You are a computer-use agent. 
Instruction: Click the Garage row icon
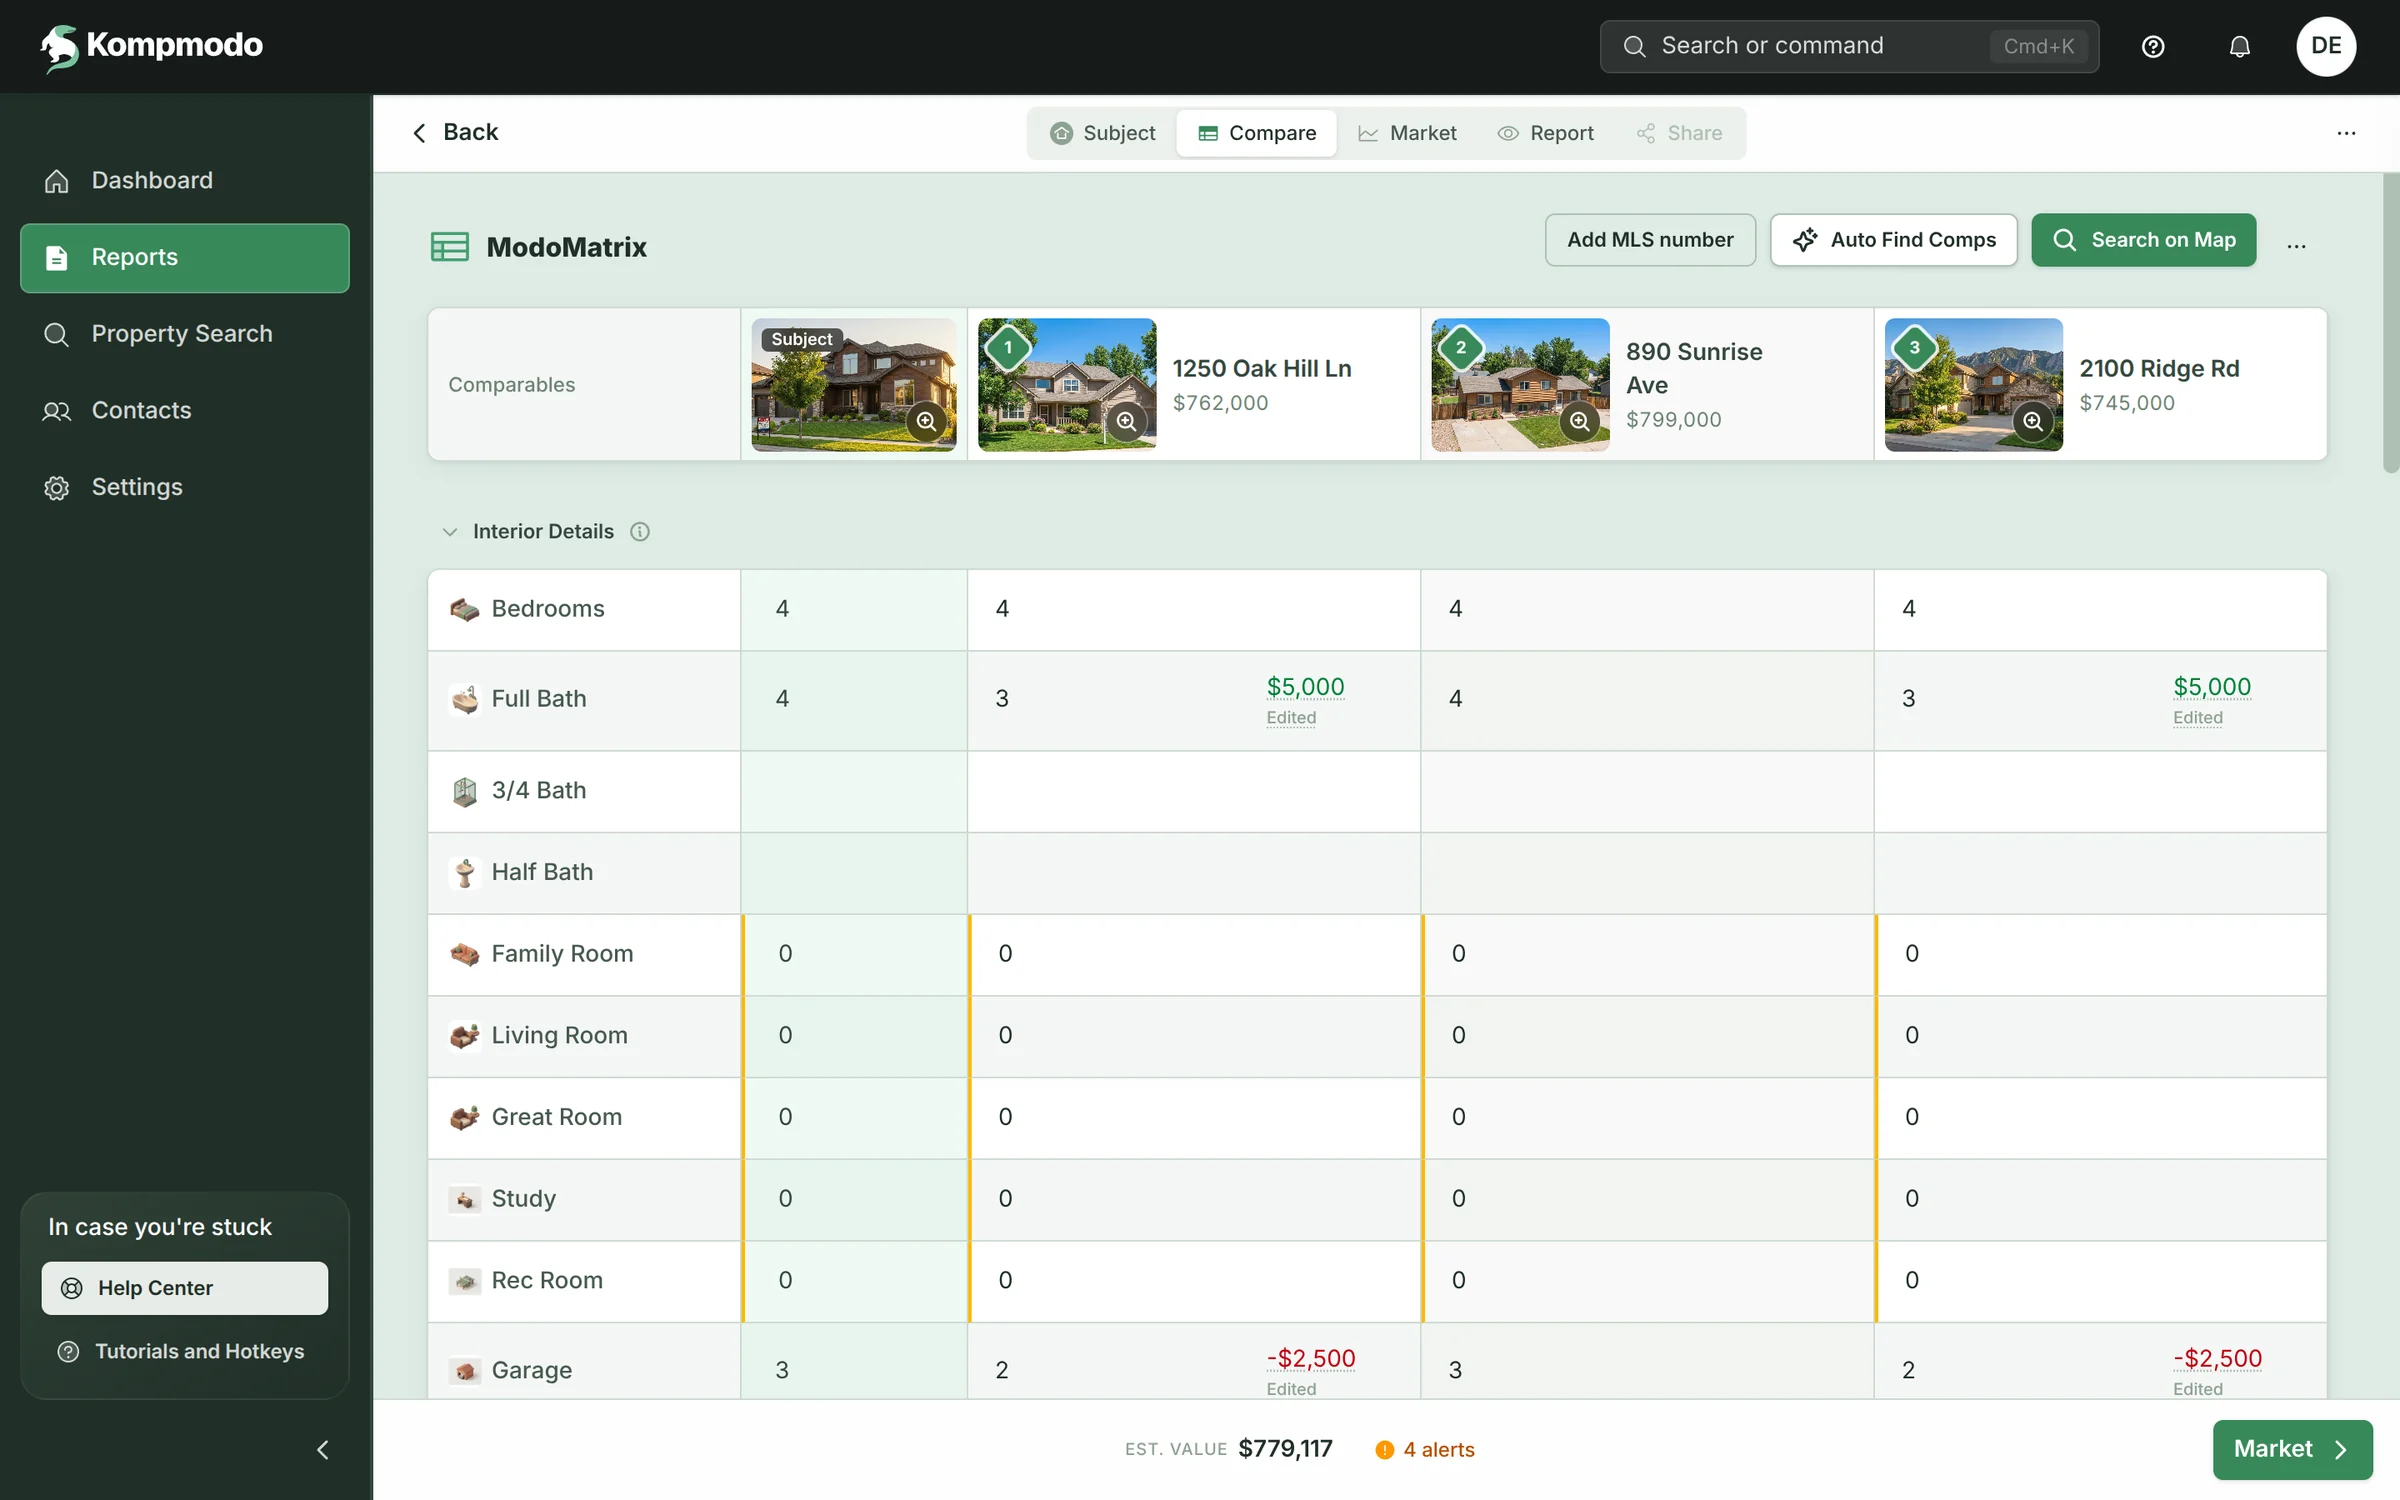[464, 1370]
